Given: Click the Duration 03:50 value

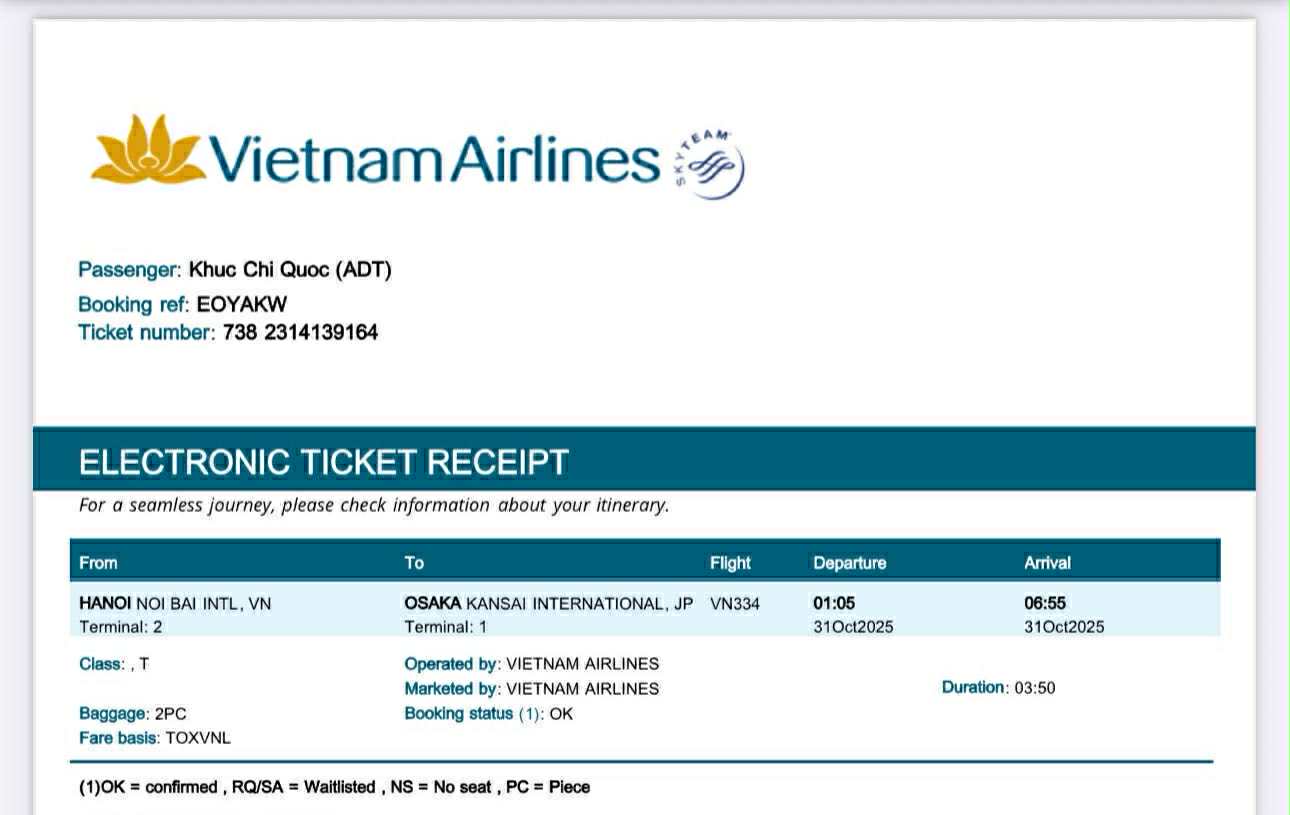Looking at the screenshot, I should [x=1035, y=688].
